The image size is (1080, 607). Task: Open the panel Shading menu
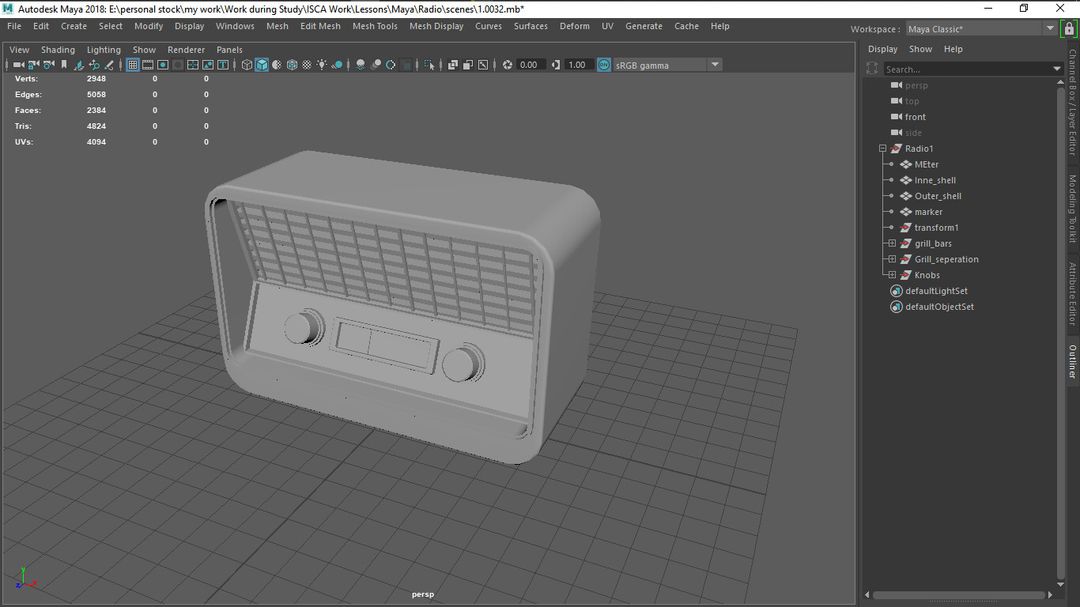[58, 50]
